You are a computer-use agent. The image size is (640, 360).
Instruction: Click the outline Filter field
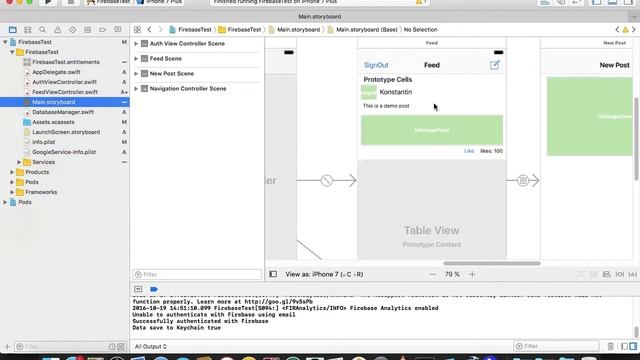point(197,274)
